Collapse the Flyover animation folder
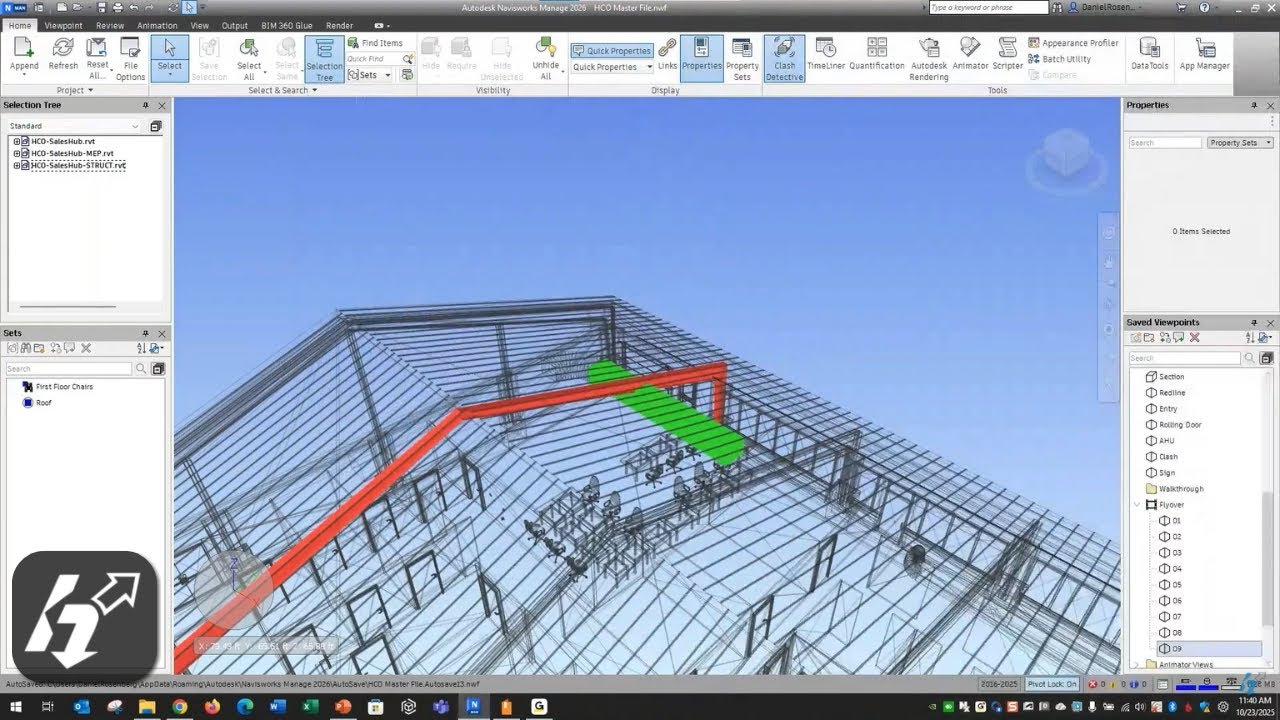Viewport: 1280px width, 720px height. coord(1137,505)
